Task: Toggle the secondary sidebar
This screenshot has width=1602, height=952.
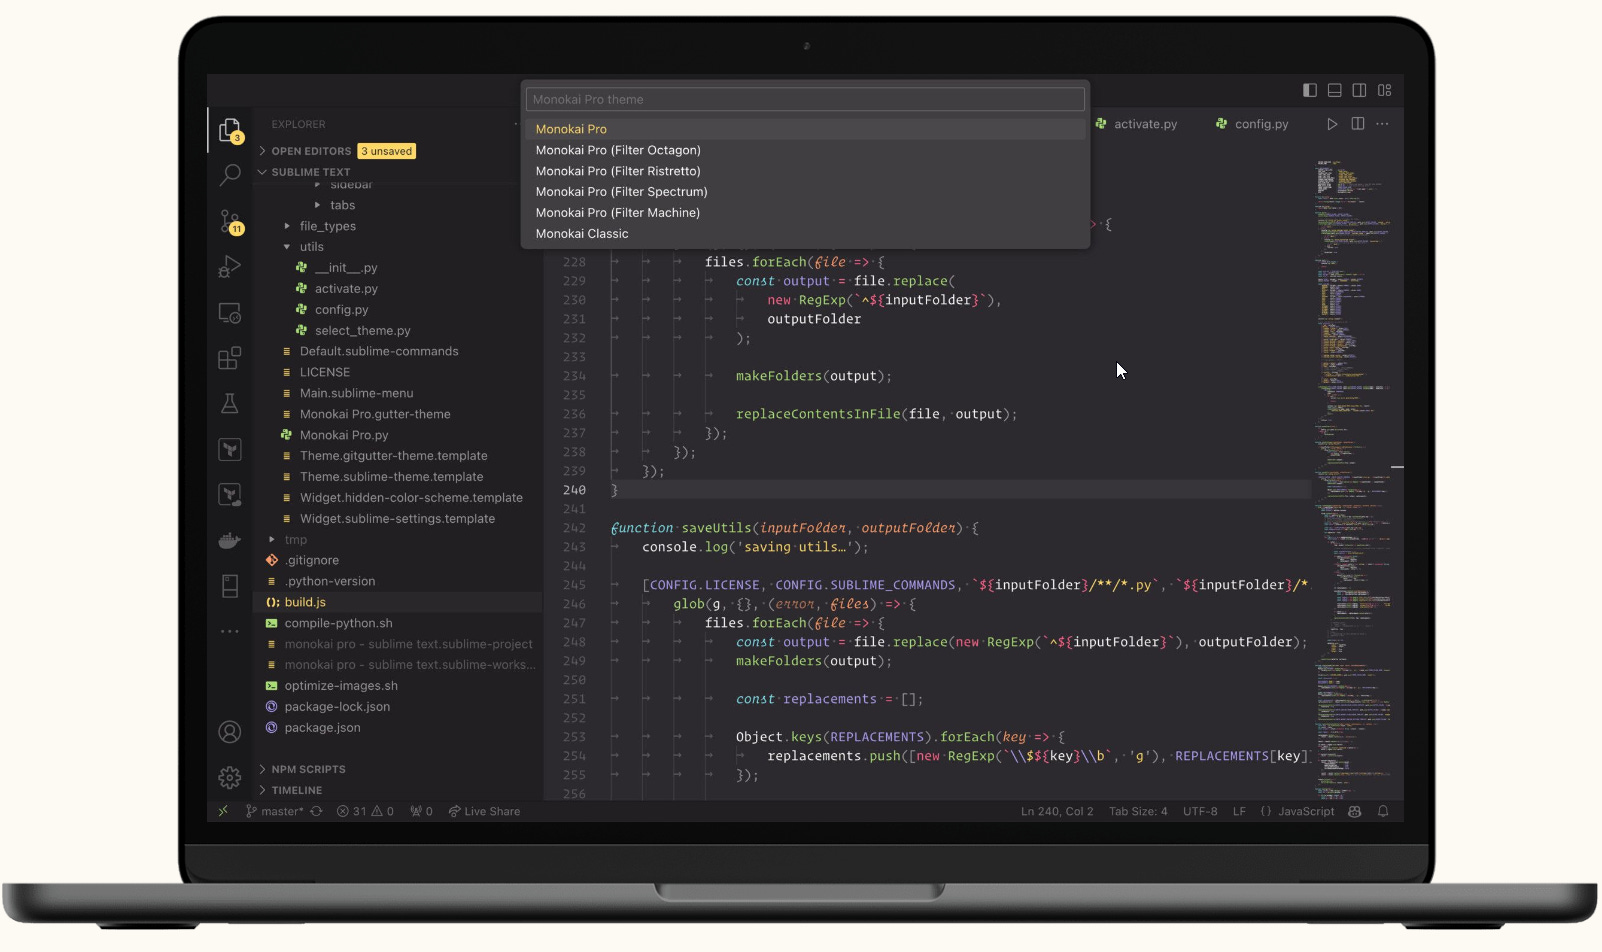Action: 1360,89
